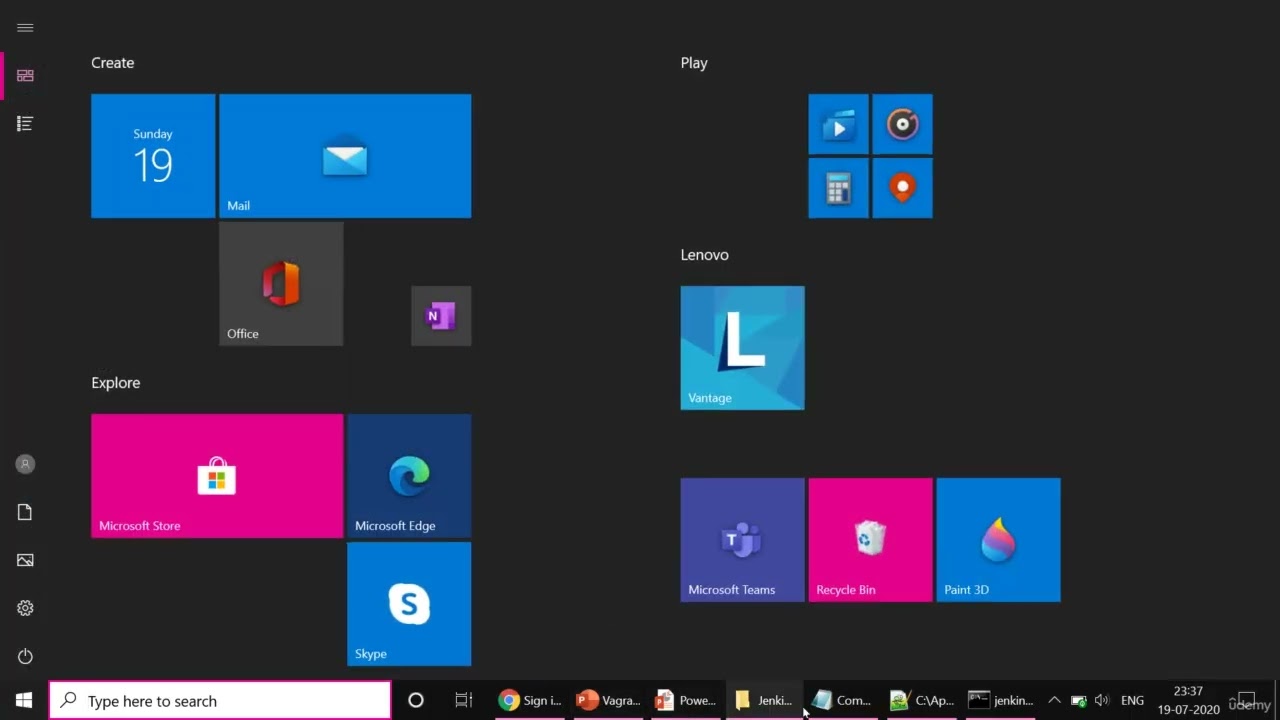This screenshot has height=720, width=1280.
Task: Select the 'Play' group header
Action: pyautogui.click(x=694, y=63)
